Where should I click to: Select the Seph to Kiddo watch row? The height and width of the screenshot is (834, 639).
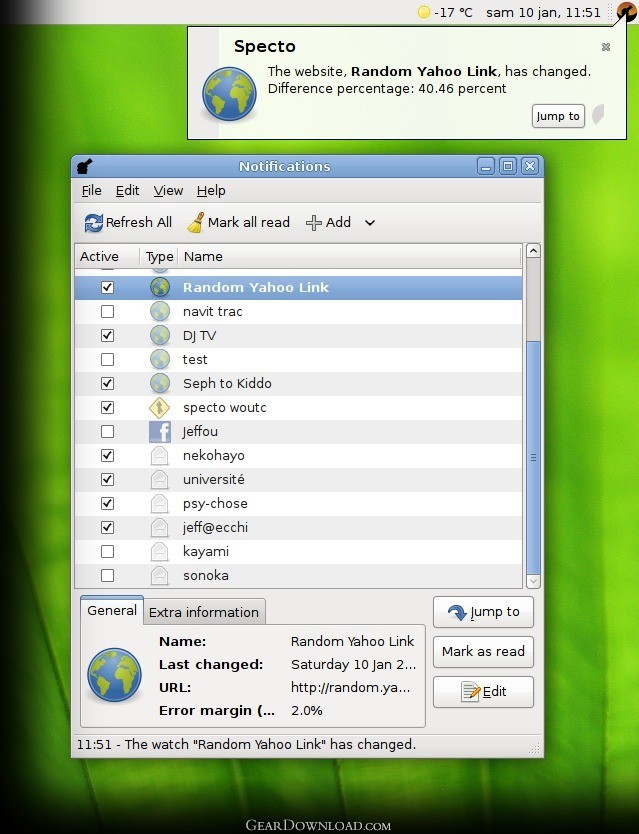298,383
